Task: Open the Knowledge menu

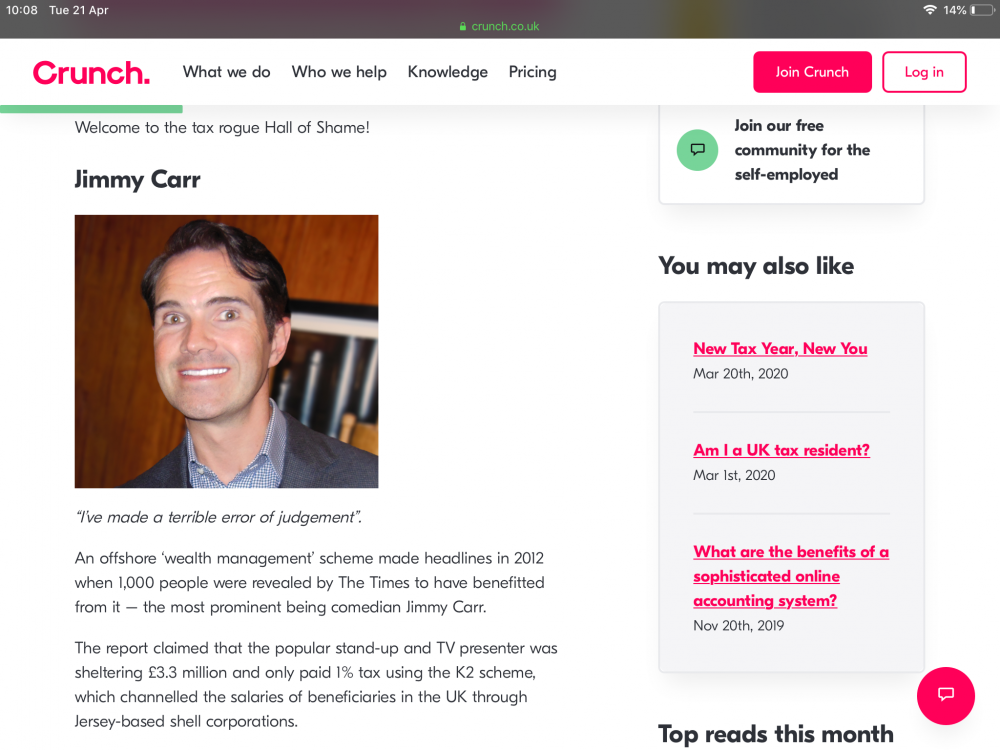Action: tap(448, 72)
